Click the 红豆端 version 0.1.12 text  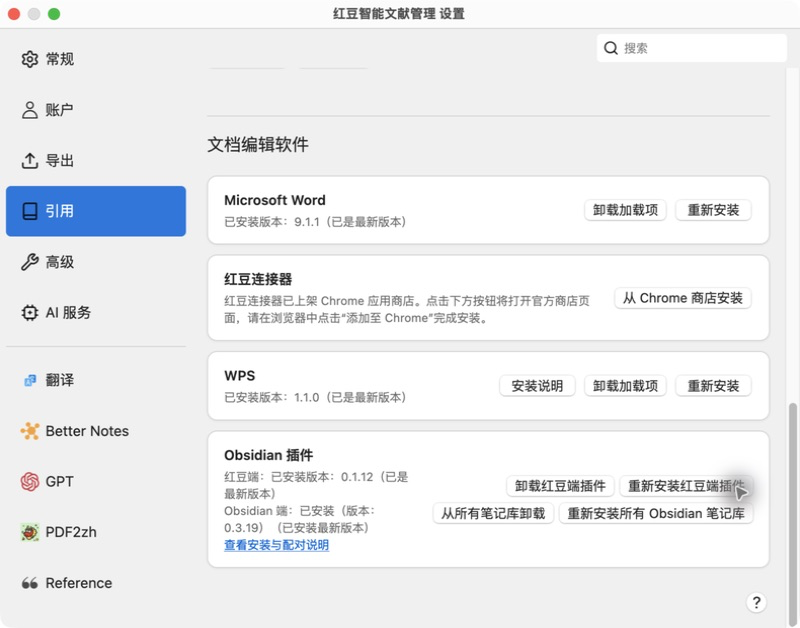[x=316, y=485]
